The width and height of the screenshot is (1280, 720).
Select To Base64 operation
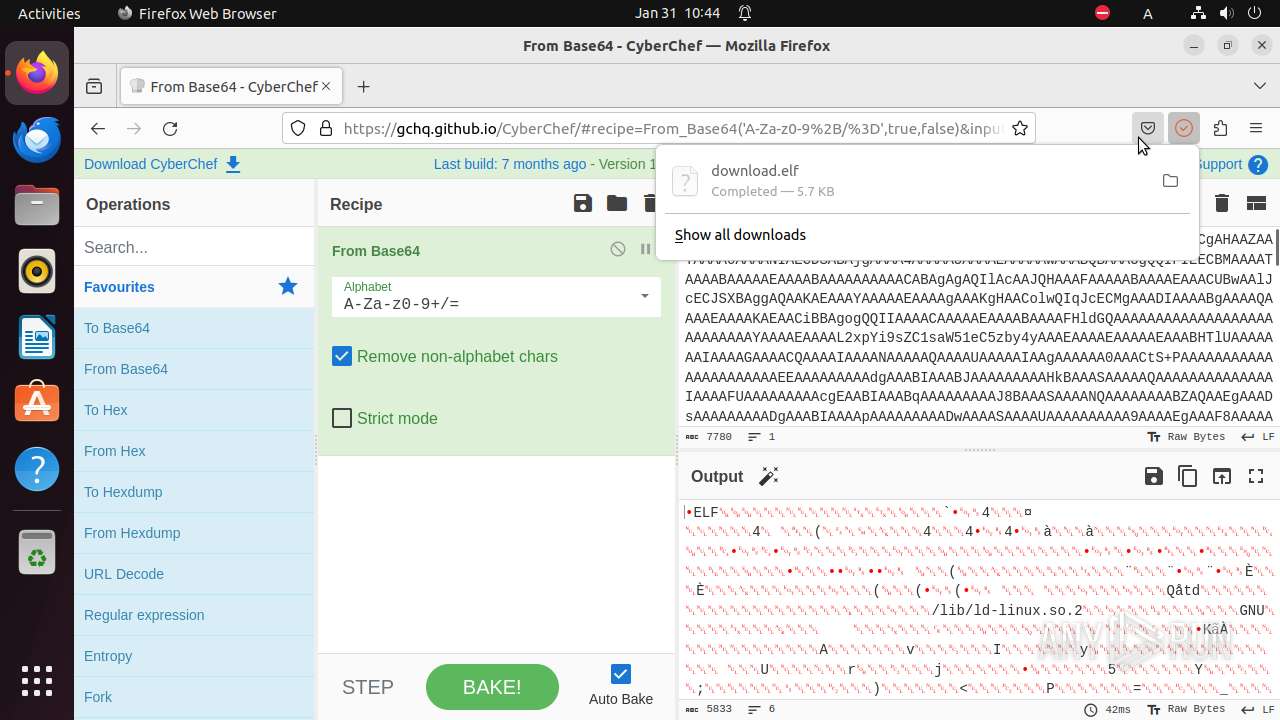pyautogui.click(x=194, y=328)
